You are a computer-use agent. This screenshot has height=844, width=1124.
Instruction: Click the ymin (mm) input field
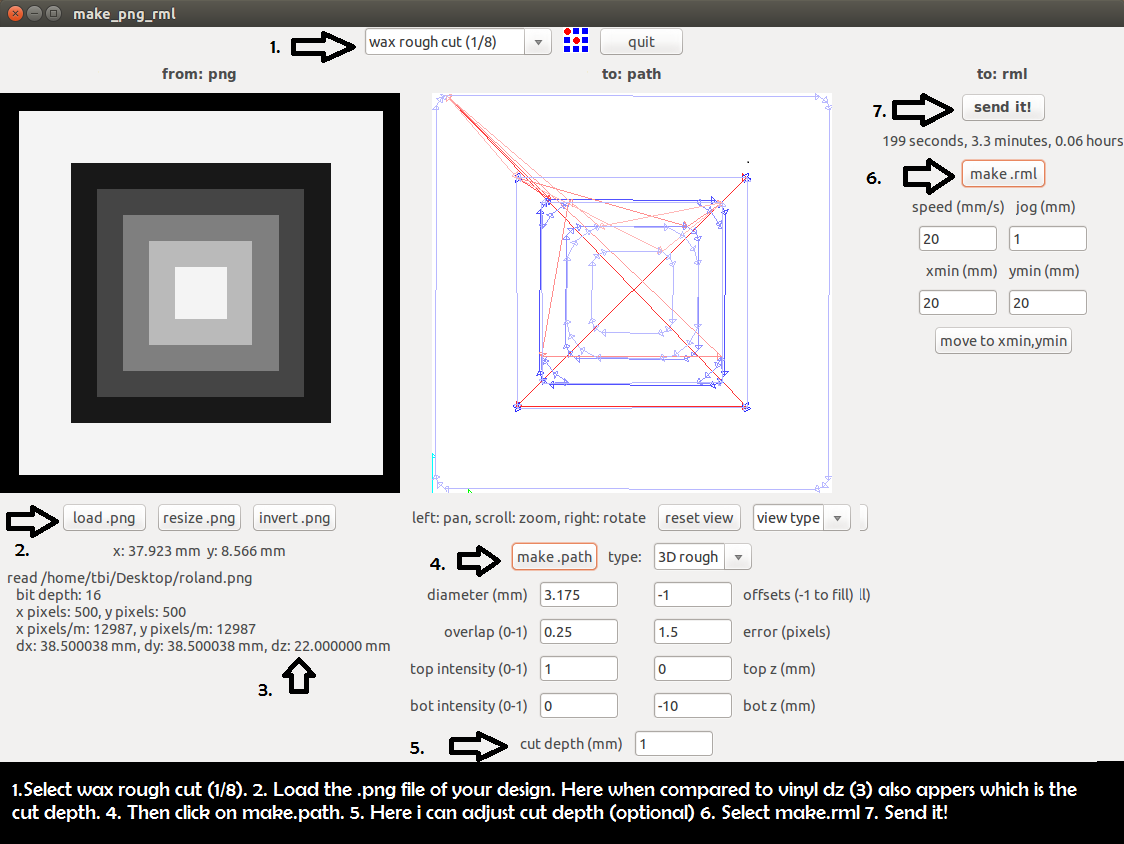coord(1047,303)
